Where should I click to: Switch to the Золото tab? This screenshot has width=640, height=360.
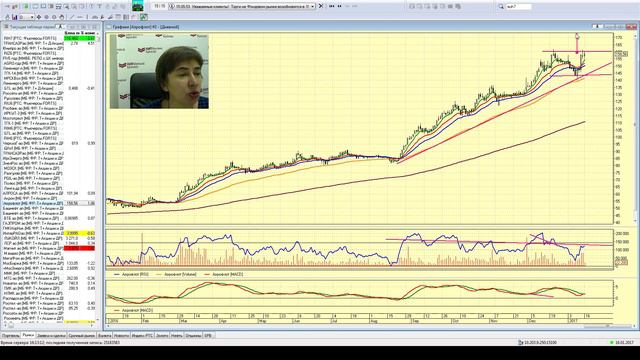(x=162, y=336)
